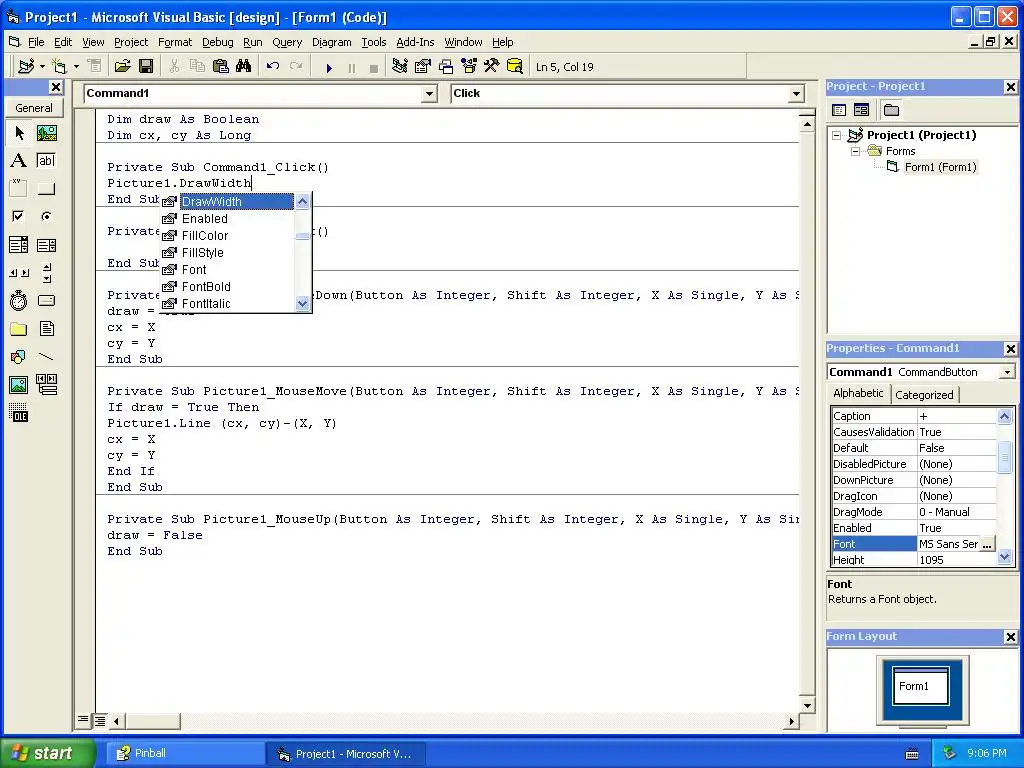Open the Procedure dropdown showing Click

coord(796,94)
